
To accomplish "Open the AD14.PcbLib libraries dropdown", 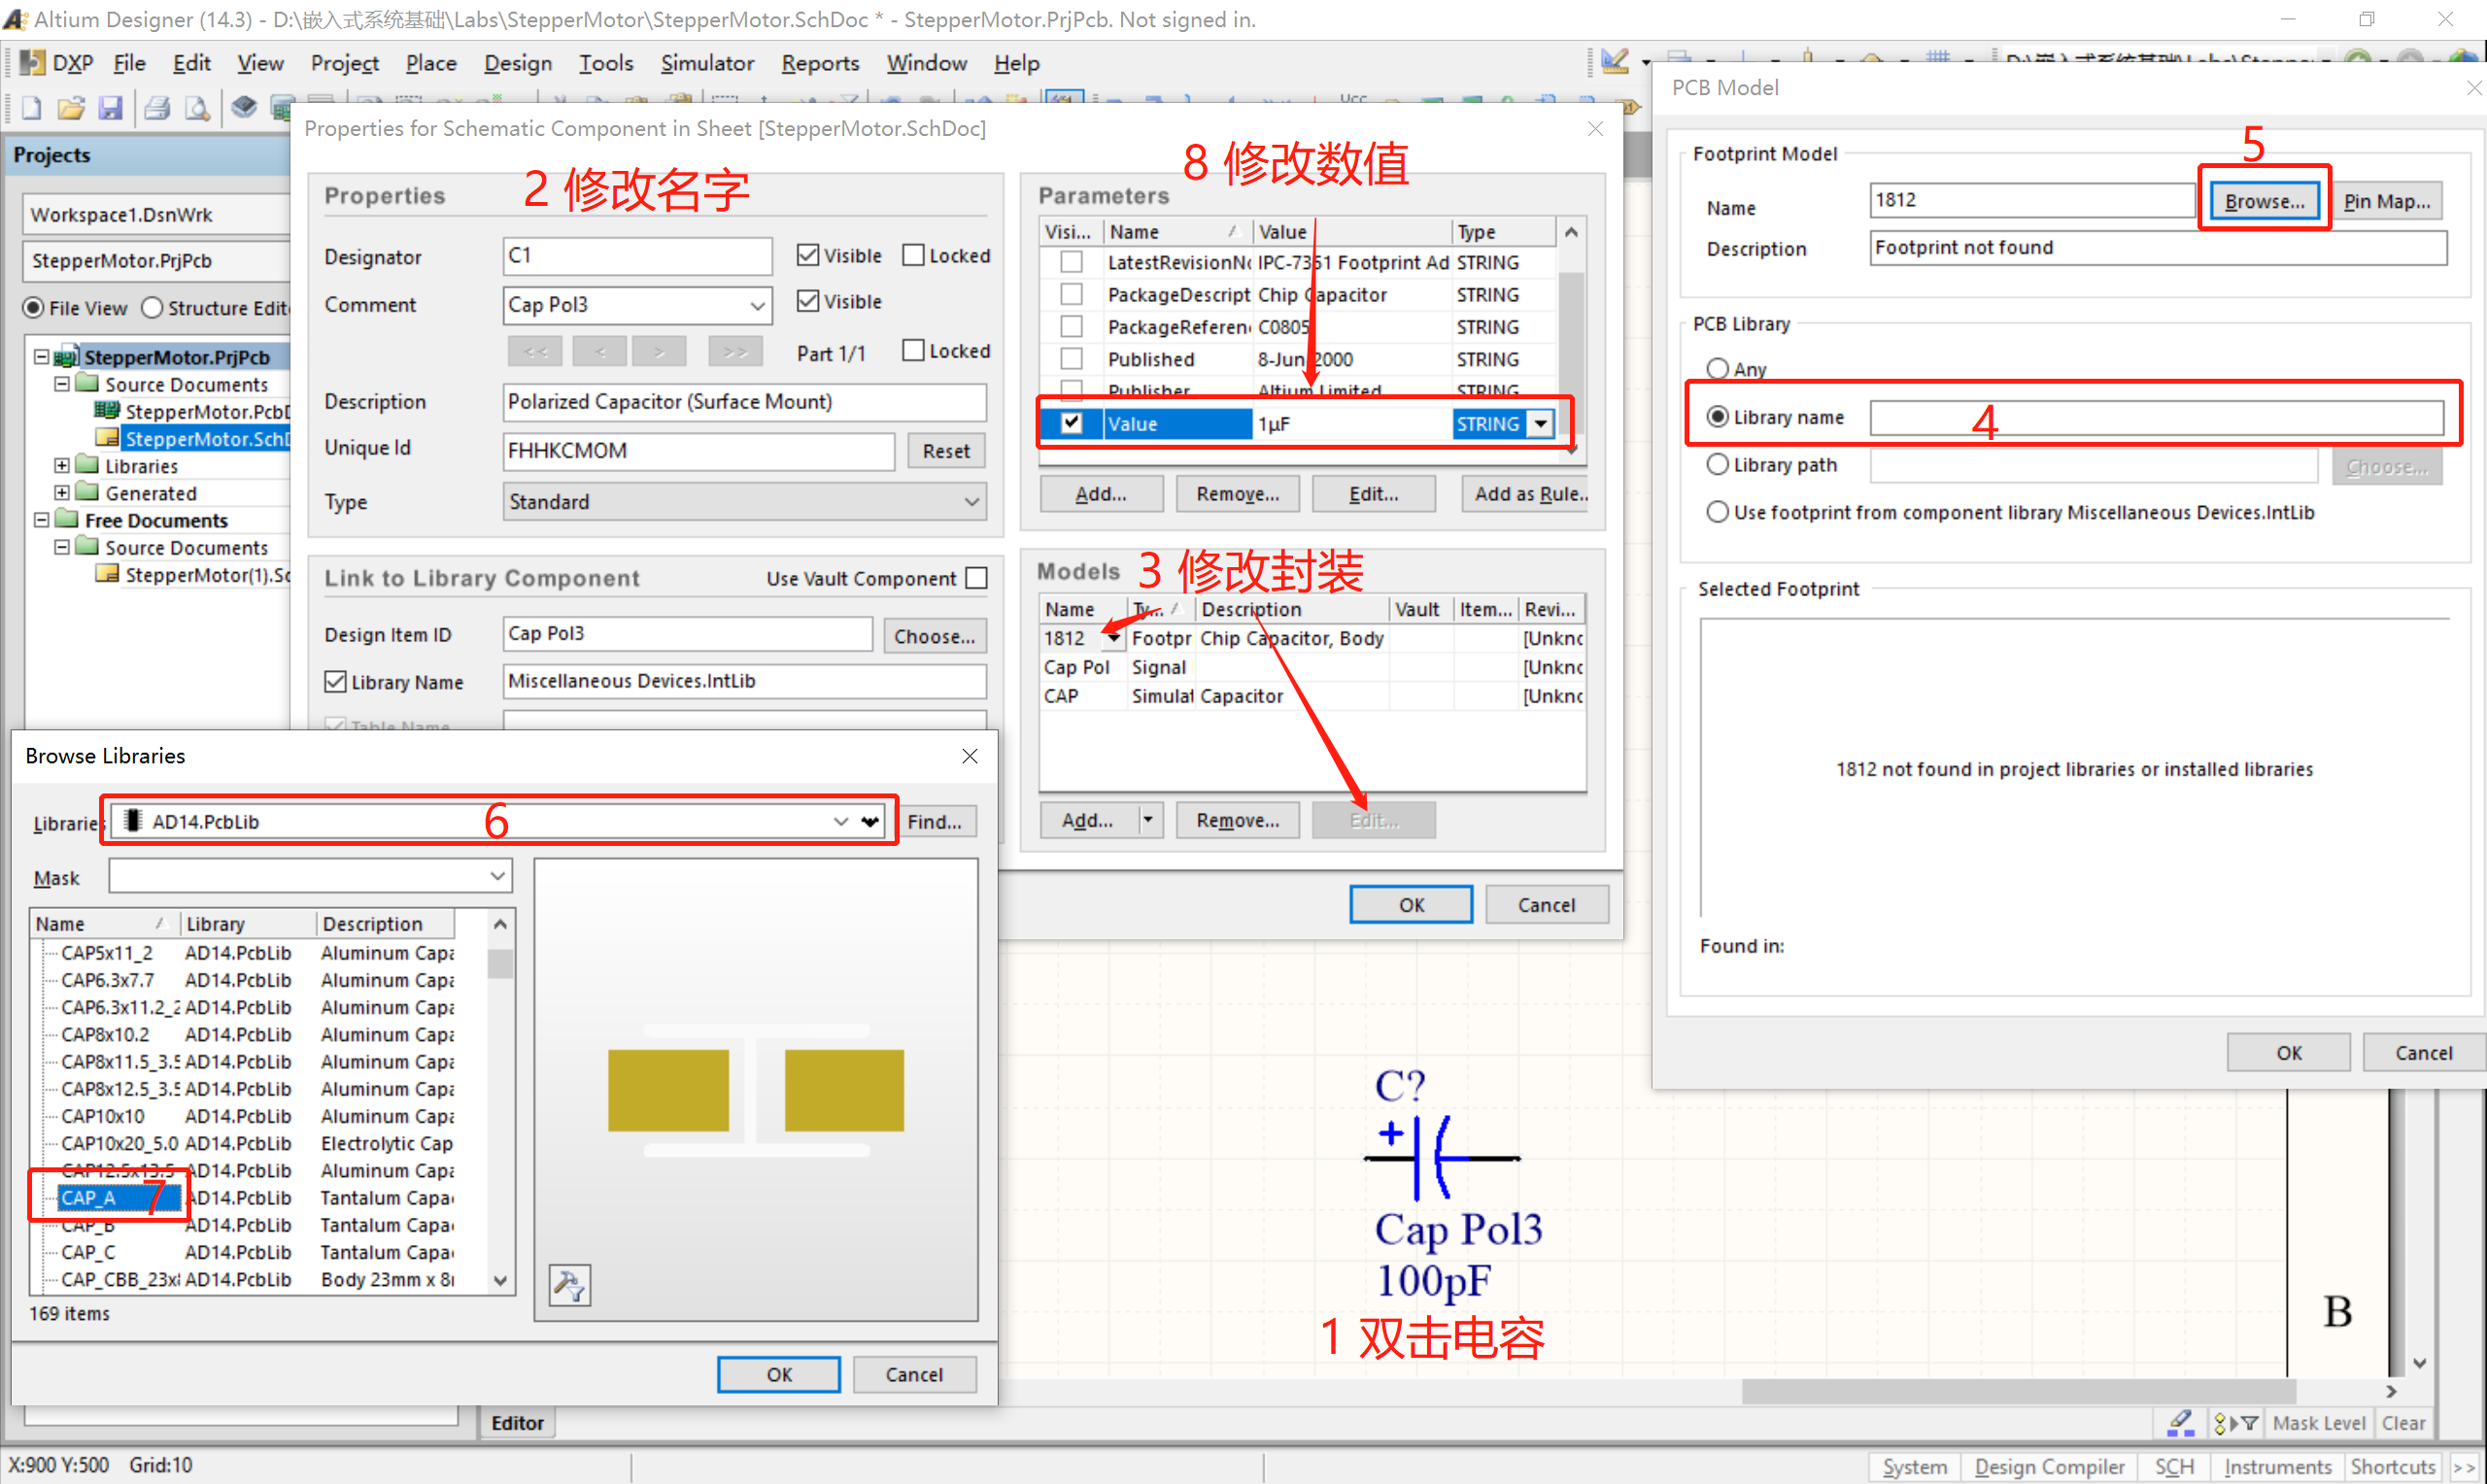I will pyautogui.click(x=840, y=821).
